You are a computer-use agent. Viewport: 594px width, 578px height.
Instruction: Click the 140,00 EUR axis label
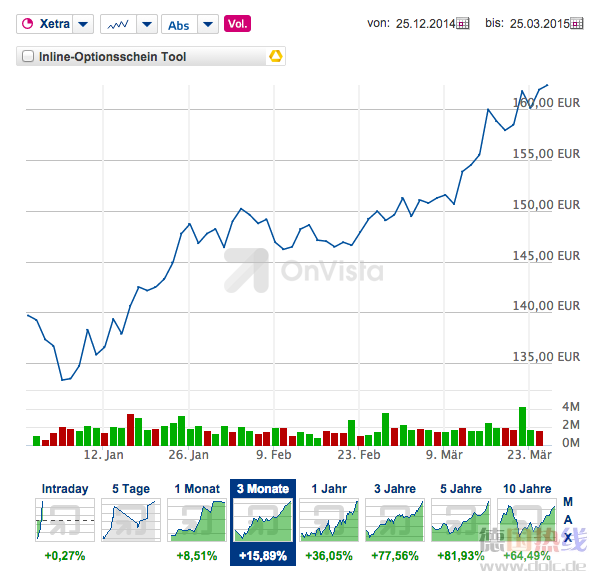(546, 305)
